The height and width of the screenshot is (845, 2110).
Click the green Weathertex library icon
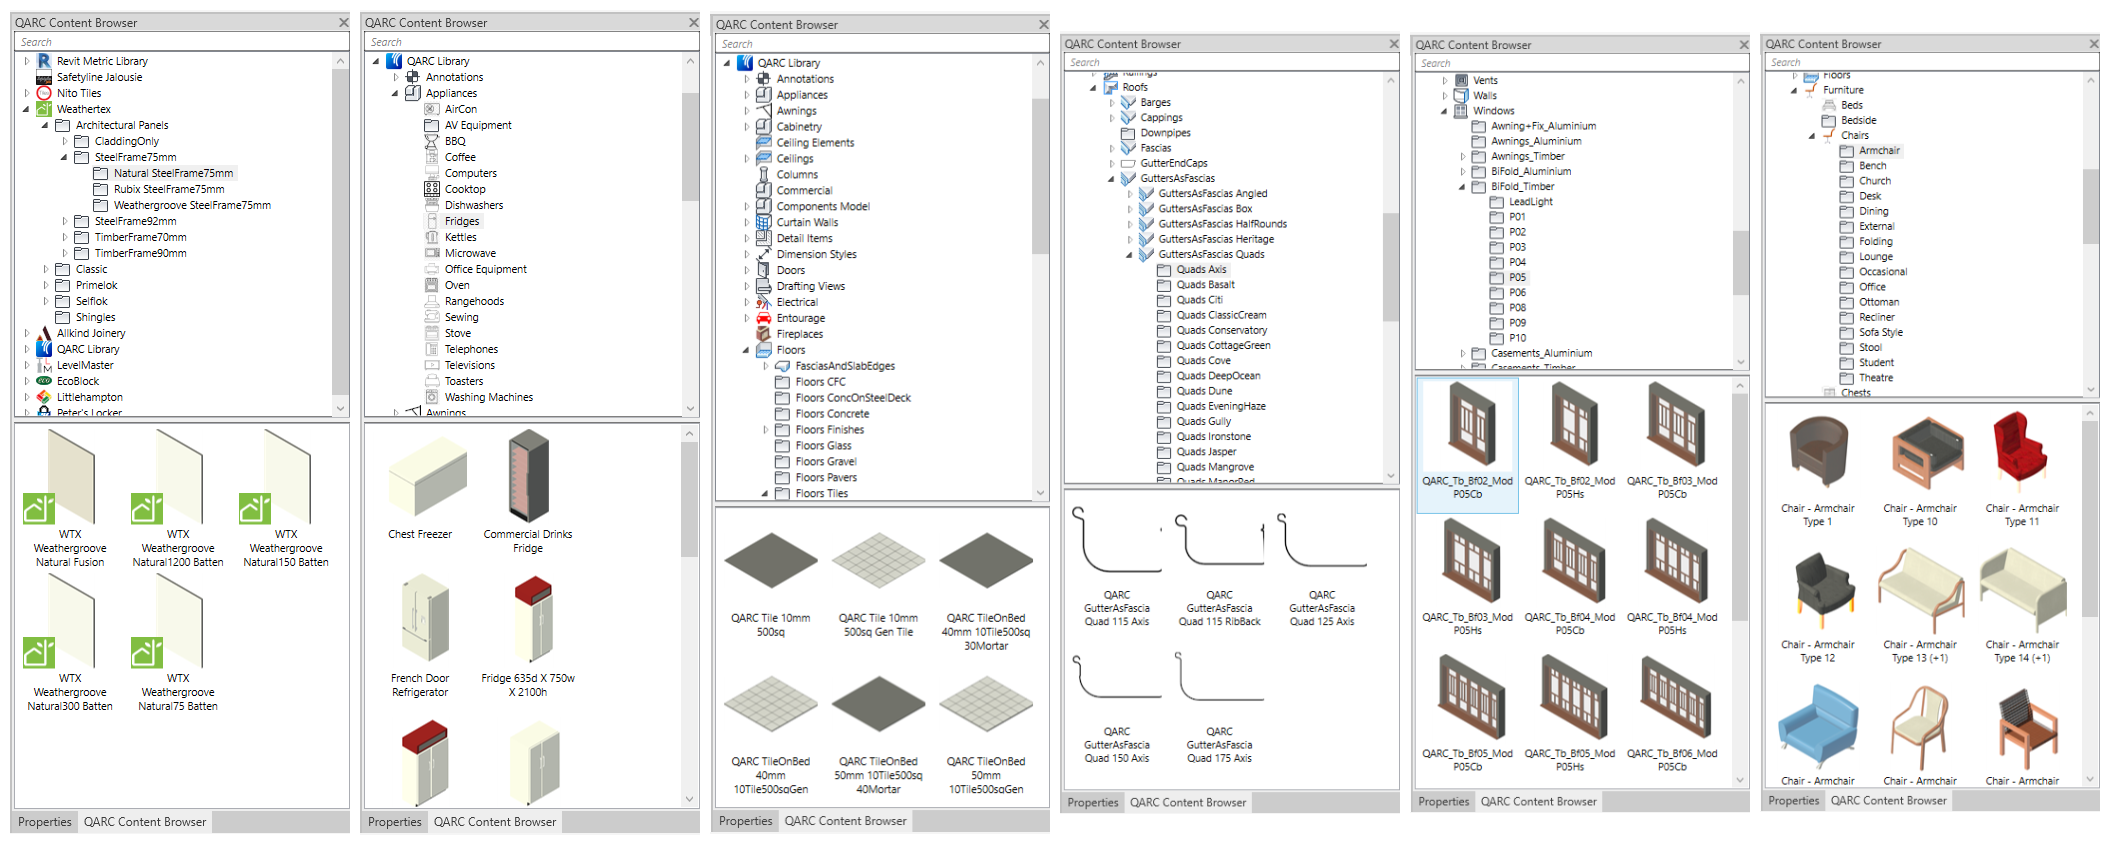(44, 109)
